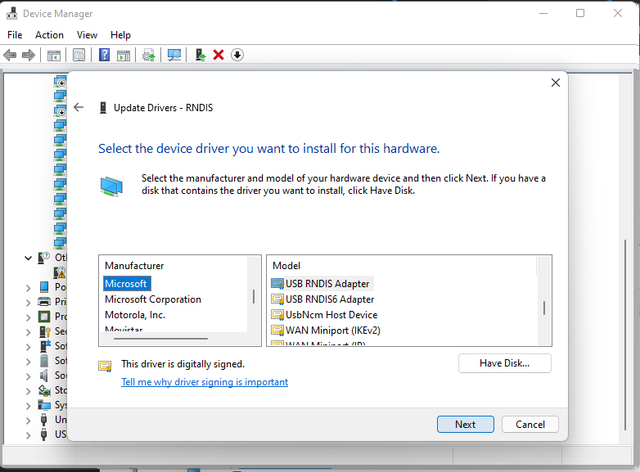Open Help with blue question mark icon
Screen dimensions: 640x472
pos(104,55)
